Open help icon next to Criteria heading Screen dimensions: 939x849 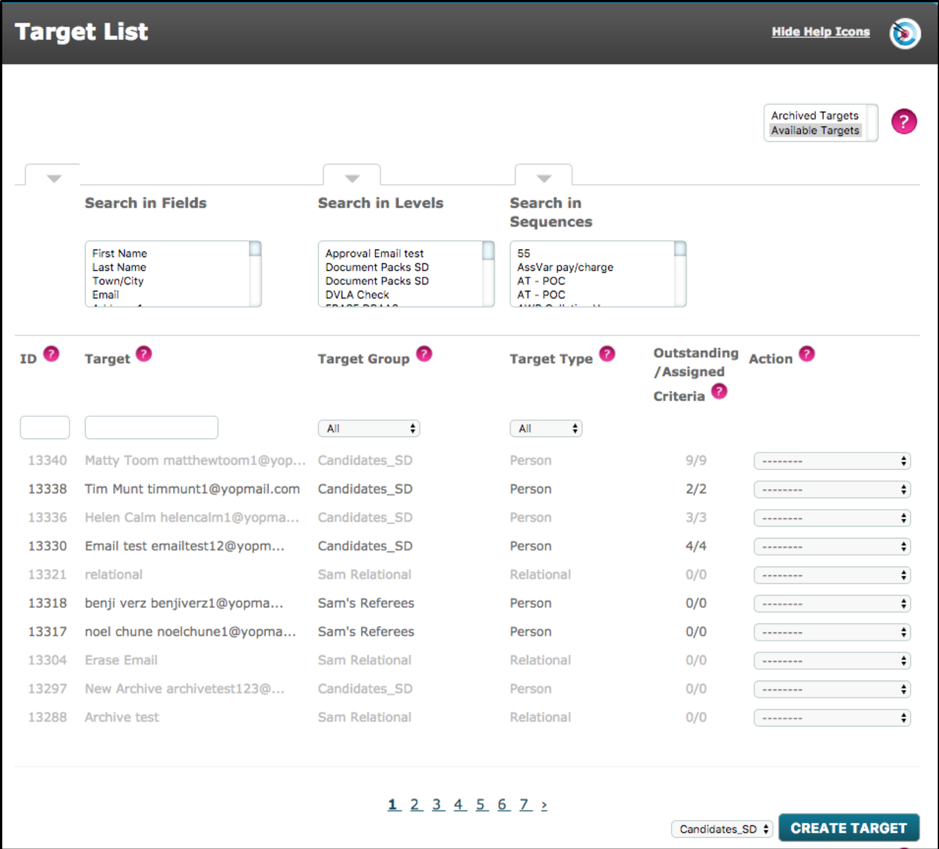(719, 392)
